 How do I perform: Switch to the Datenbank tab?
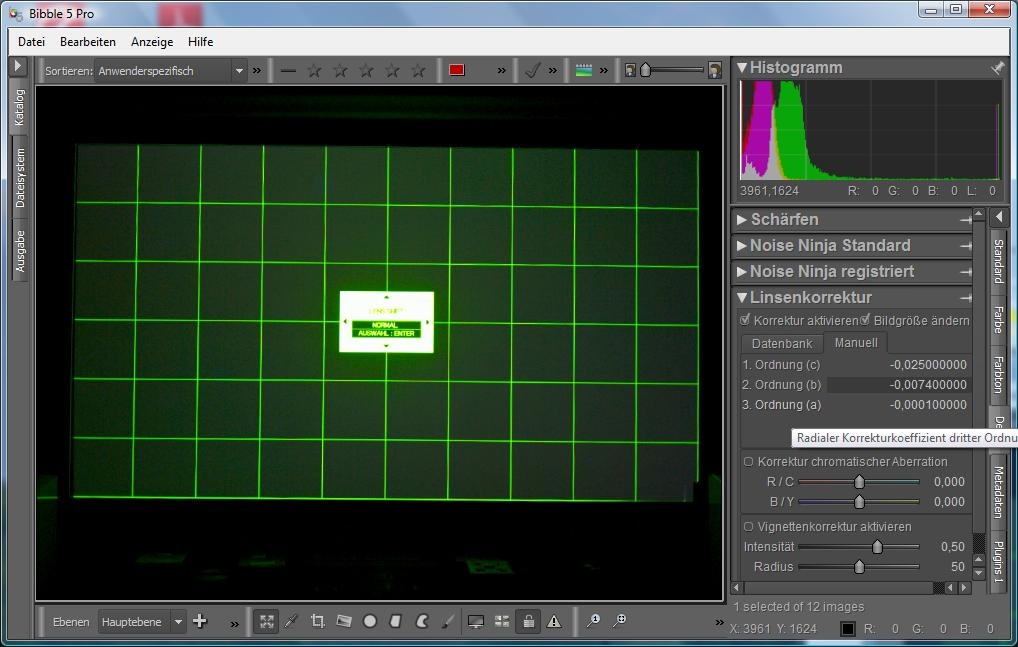[782, 343]
